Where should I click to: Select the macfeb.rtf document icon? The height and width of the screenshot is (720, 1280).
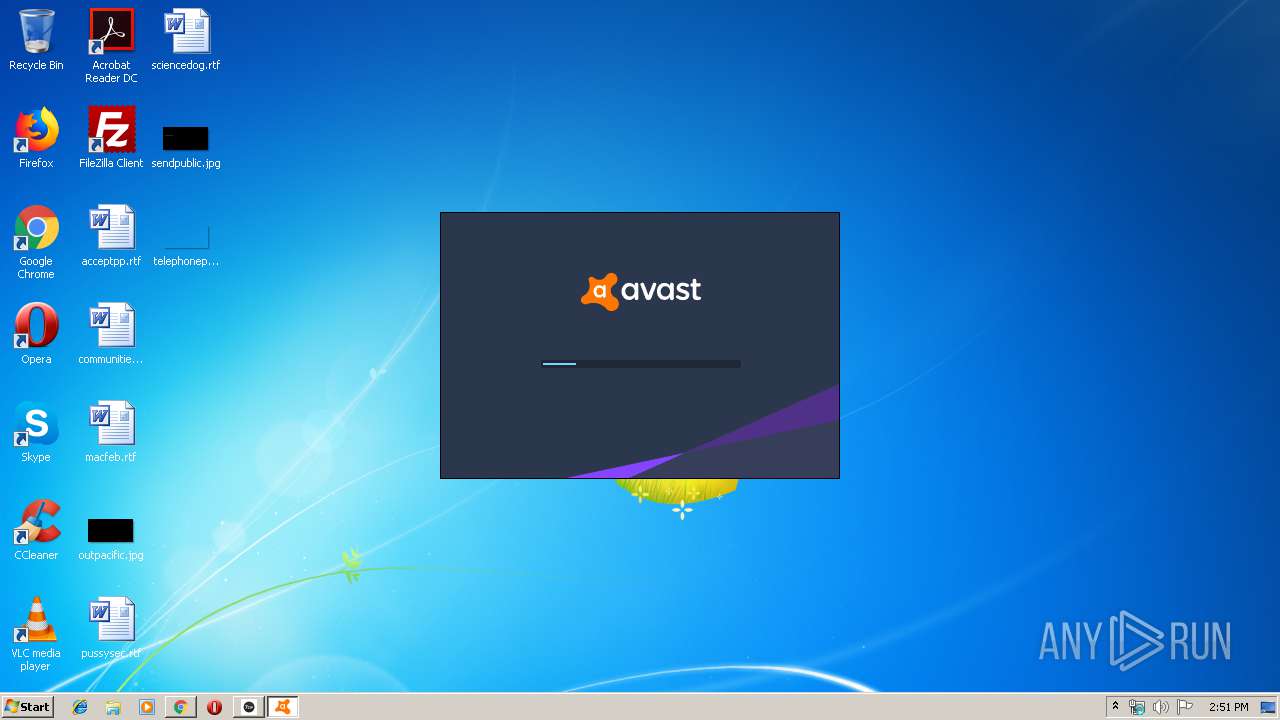click(x=111, y=432)
